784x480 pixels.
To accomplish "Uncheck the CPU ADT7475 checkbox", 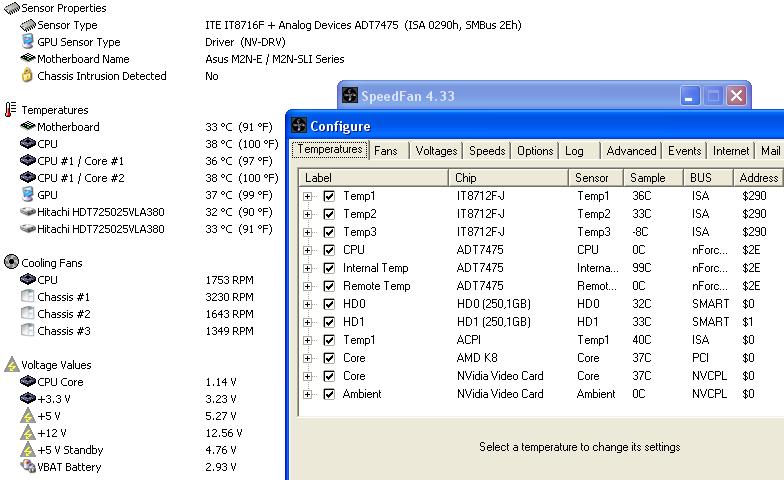I will pos(329,250).
